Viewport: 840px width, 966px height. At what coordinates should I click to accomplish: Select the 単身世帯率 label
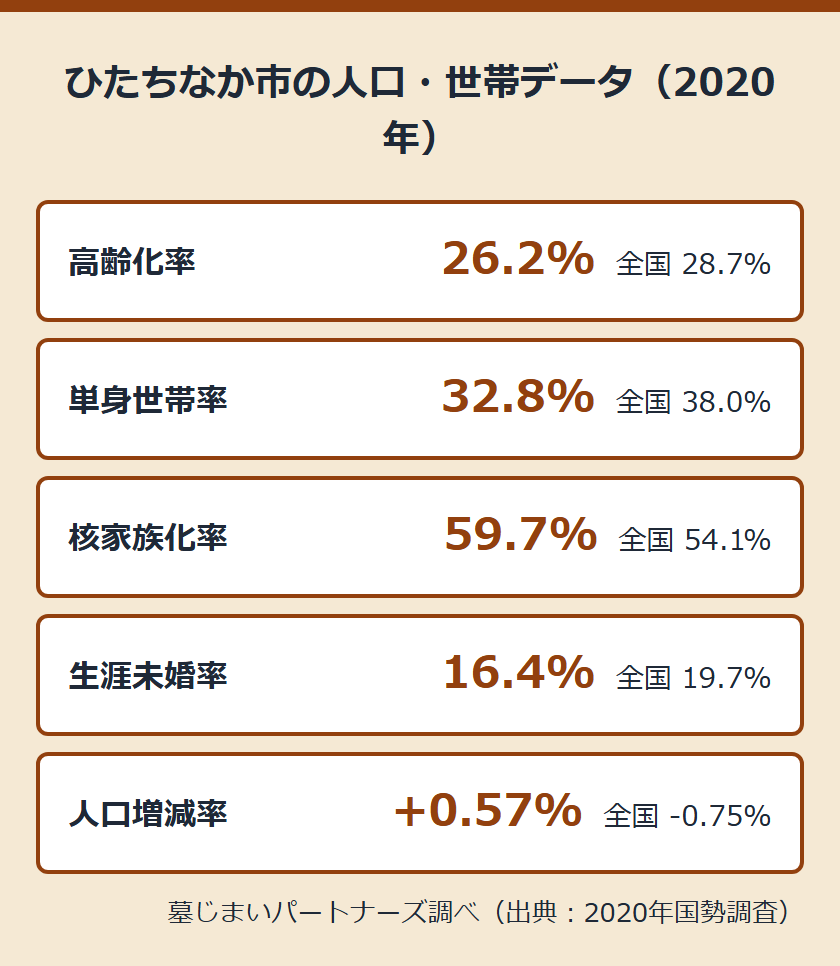148,400
